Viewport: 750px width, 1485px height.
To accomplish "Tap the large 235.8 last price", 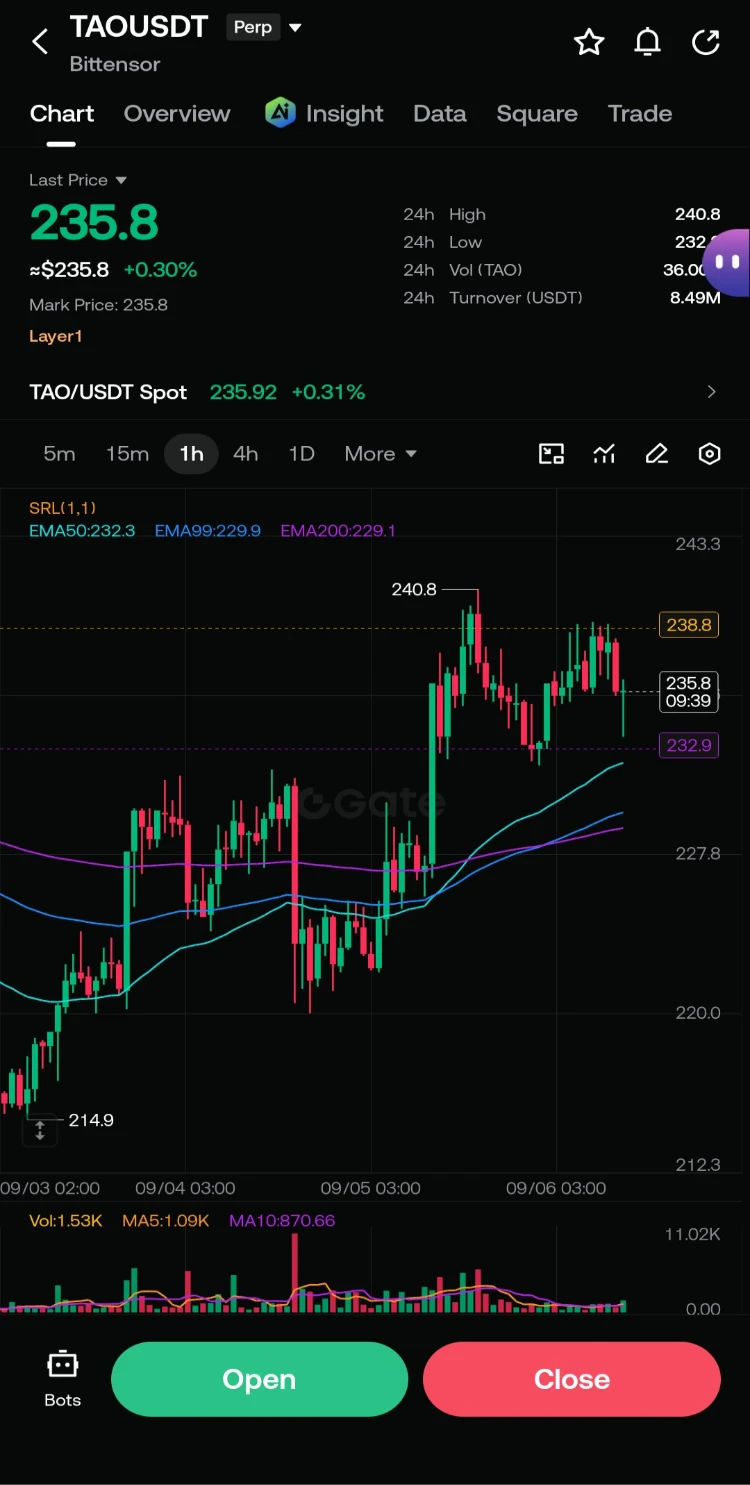I will (x=94, y=222).
